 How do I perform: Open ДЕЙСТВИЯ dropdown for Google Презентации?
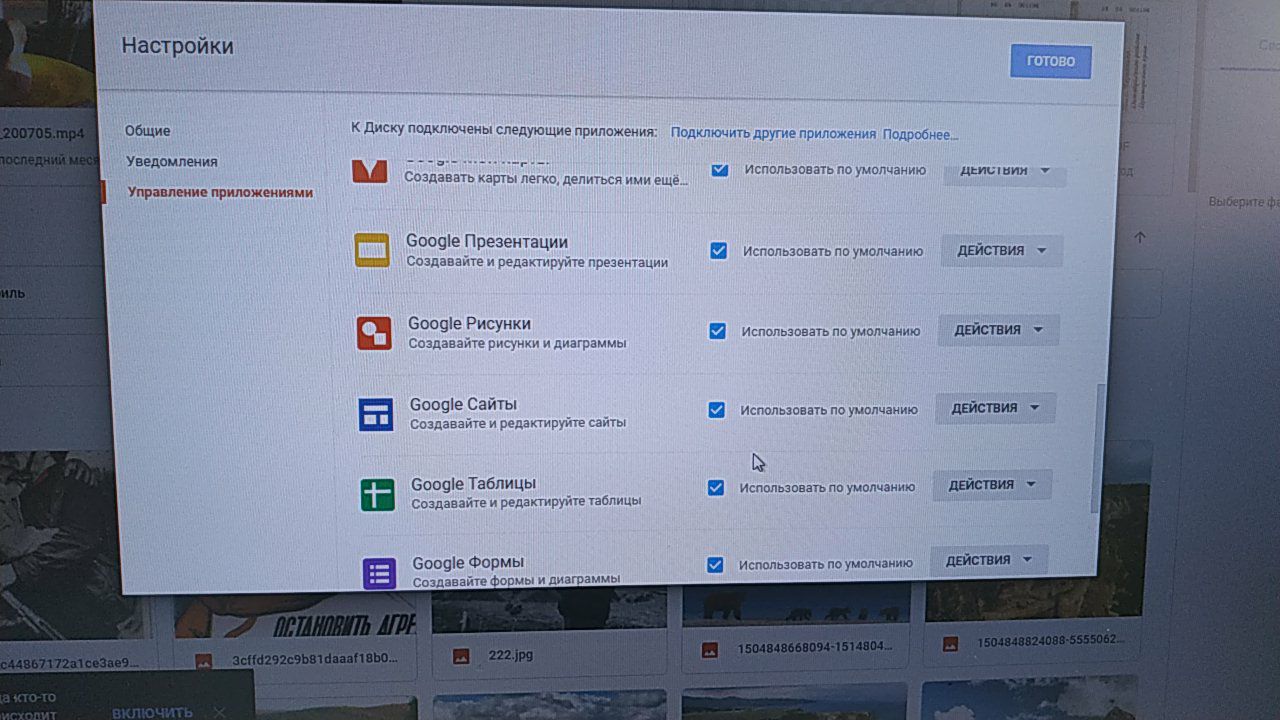point(1002,250)
